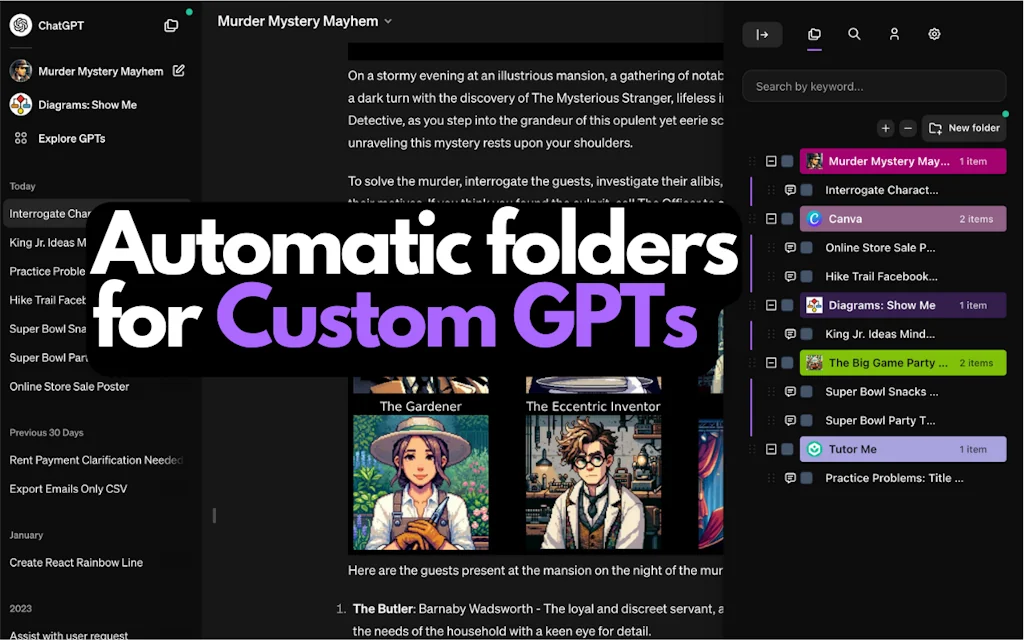The height and width of the screenshot is (640, 1024).
Task: Open the Online Store Sale Poster chat
Action: point(68,386)
